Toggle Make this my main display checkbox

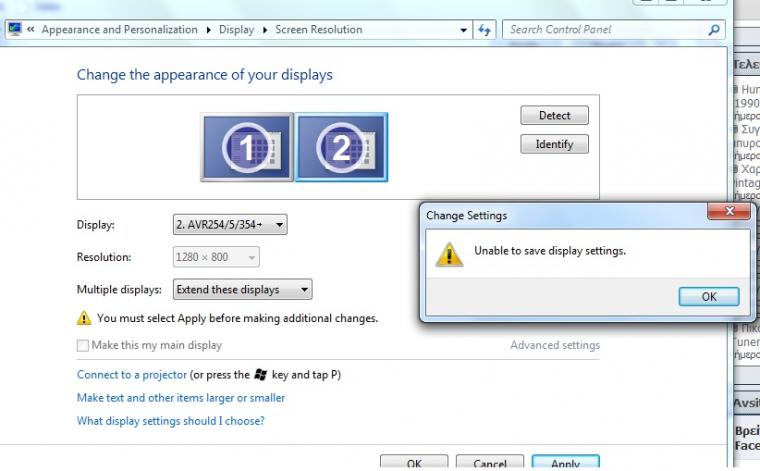(83, 345)
